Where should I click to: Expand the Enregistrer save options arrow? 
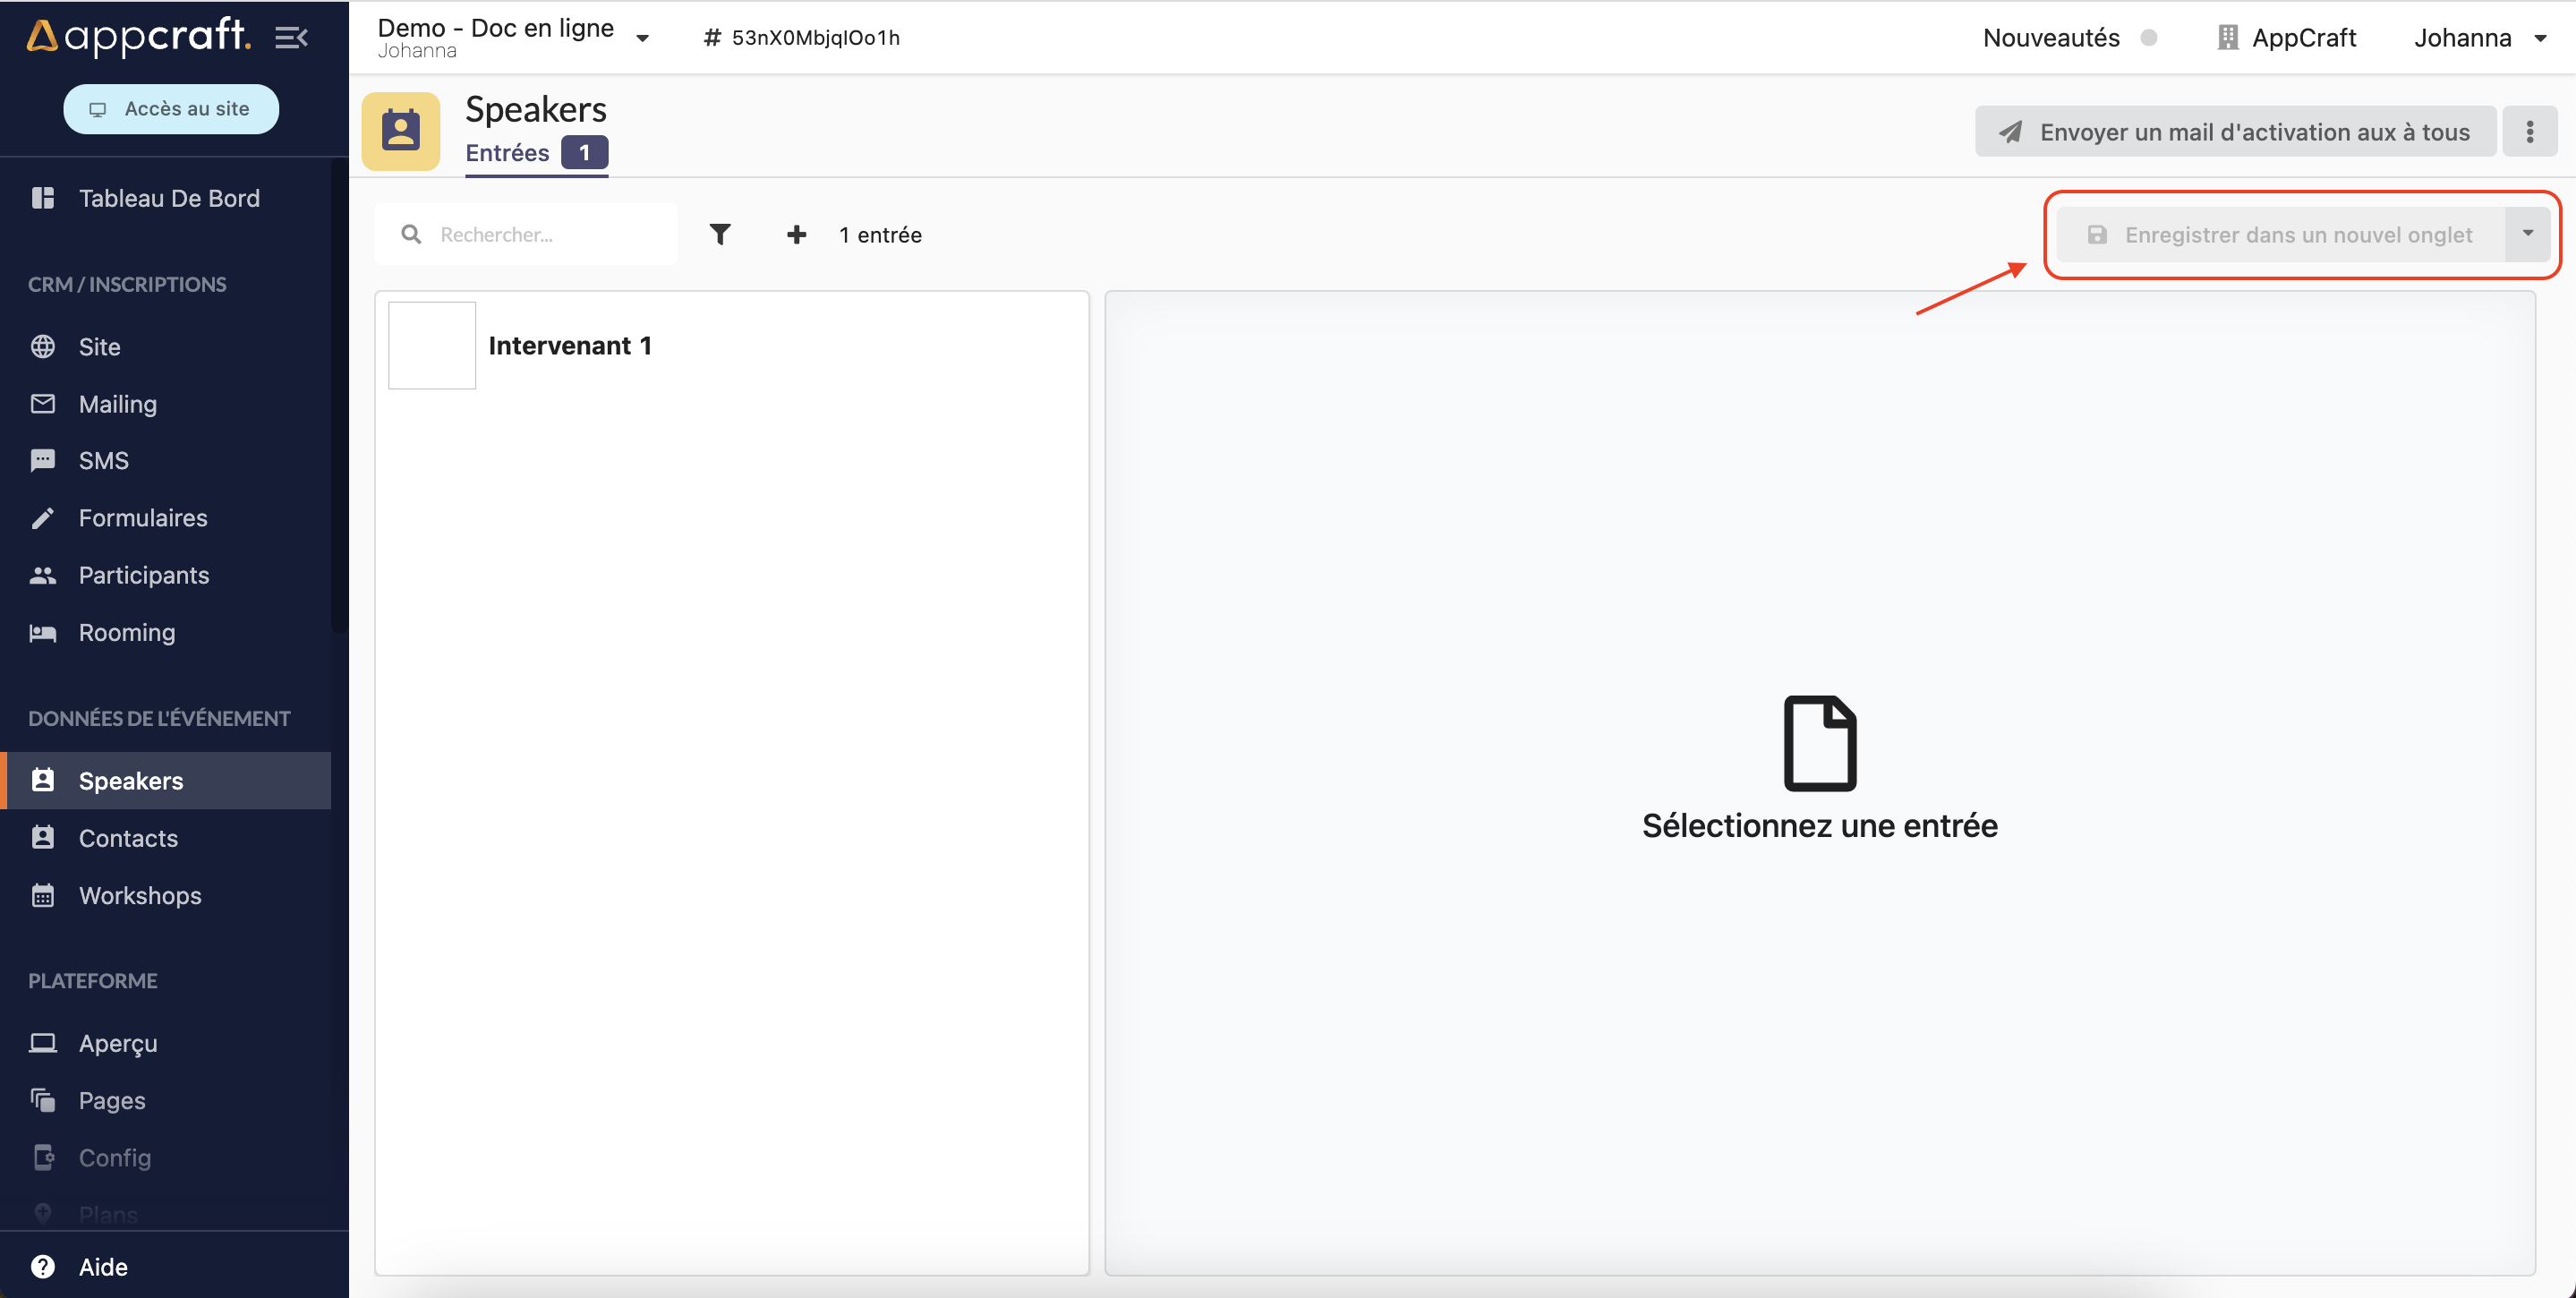click(2527, 234)
